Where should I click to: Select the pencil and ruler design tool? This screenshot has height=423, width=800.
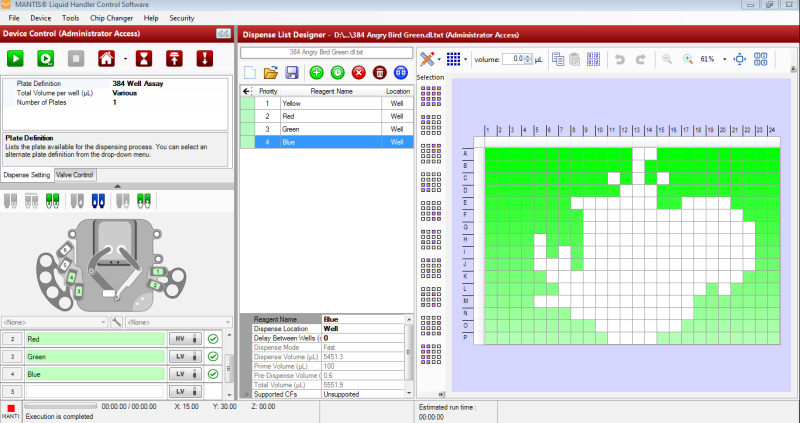pyautogui.click(x=427, y=59)
